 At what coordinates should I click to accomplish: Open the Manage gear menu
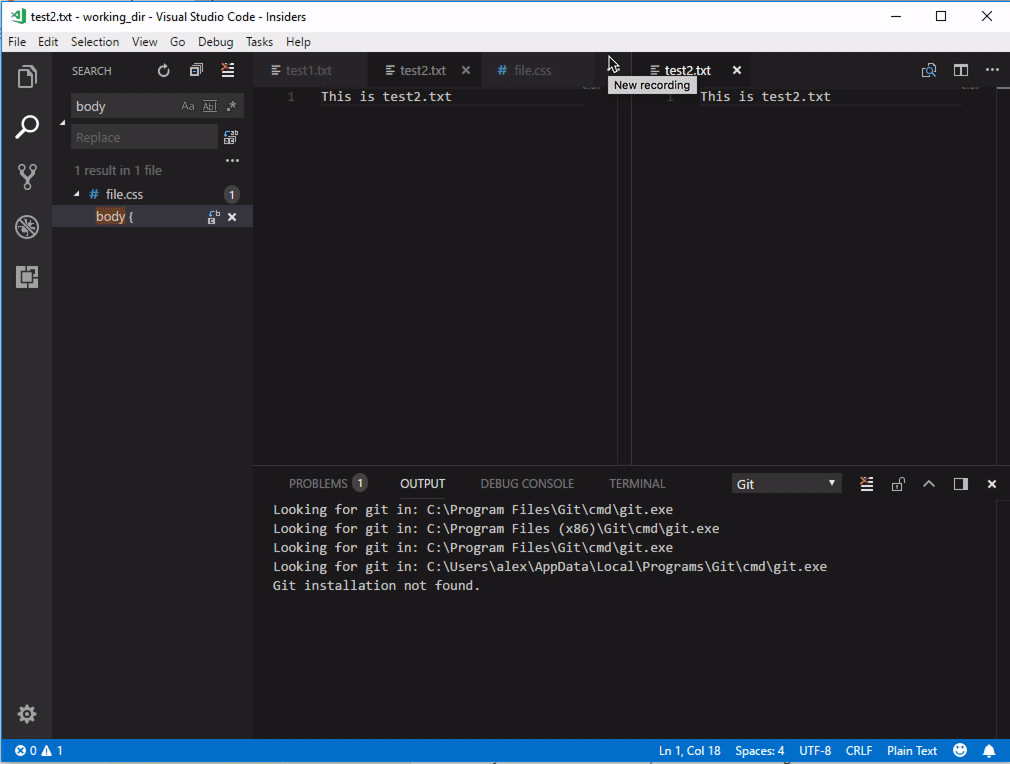(26, 714)
